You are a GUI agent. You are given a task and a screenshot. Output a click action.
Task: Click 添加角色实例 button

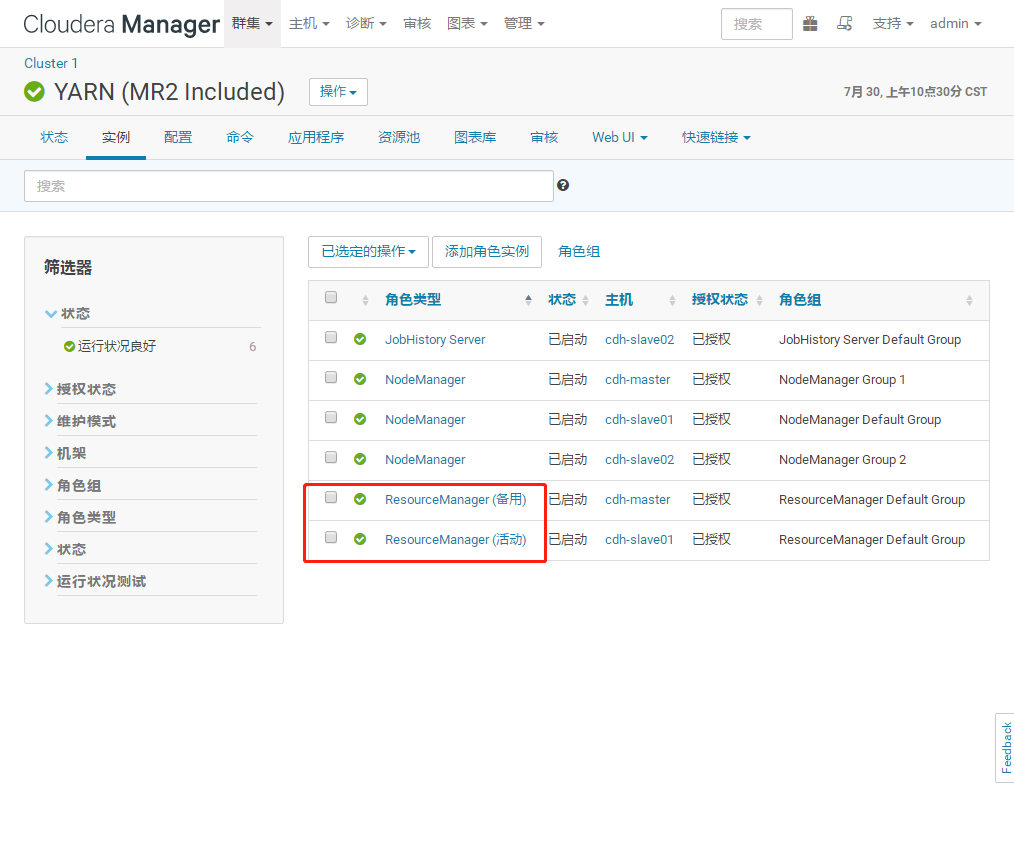[486, 252]
